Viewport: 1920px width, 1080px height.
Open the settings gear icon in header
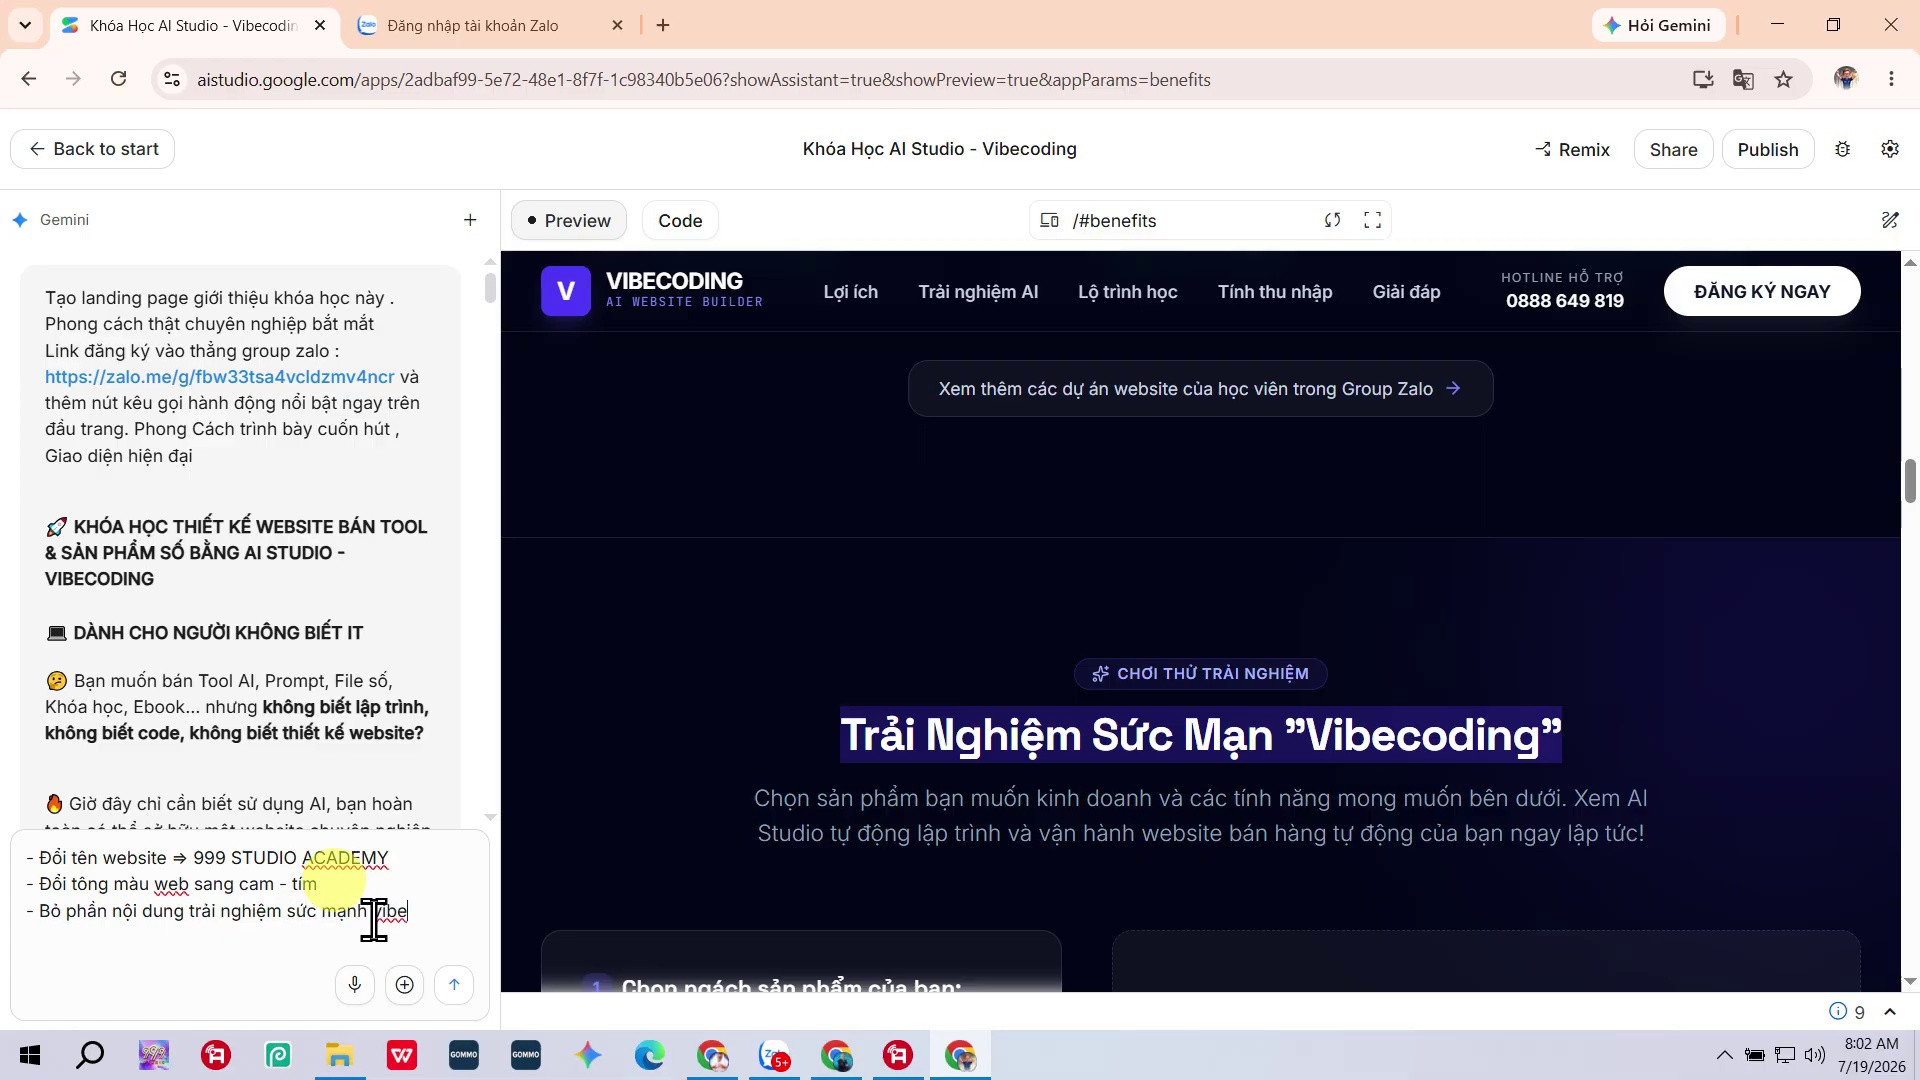pos(1889,149)
